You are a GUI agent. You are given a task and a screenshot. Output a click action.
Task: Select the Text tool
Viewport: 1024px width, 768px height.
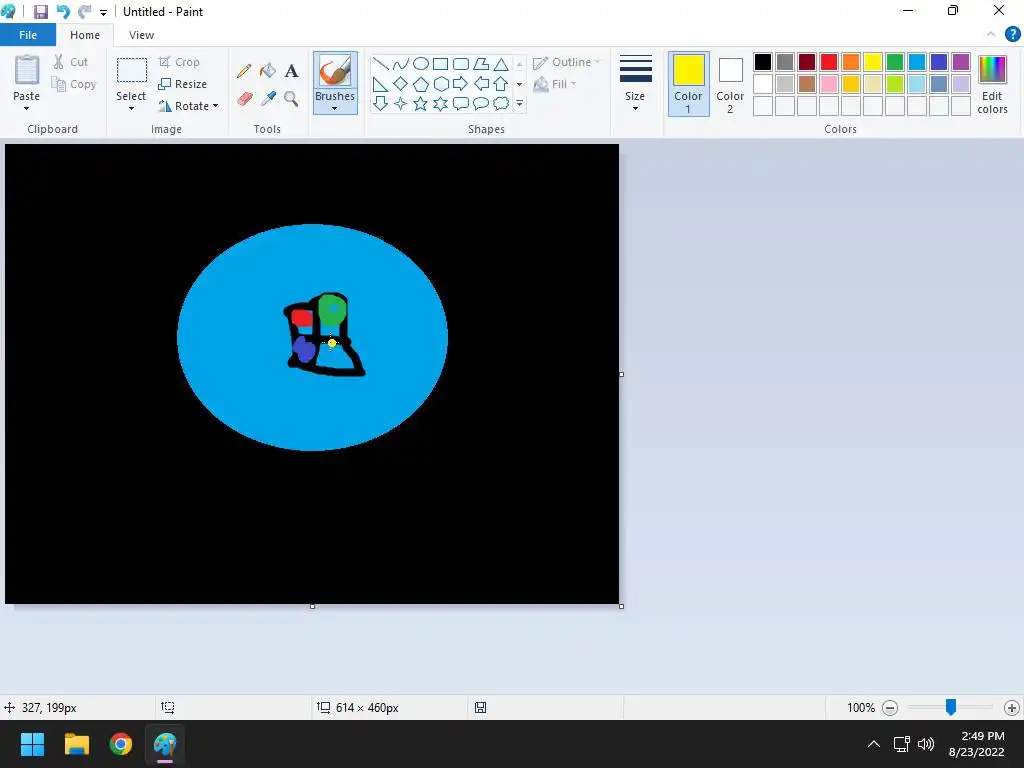pos(291,71)
